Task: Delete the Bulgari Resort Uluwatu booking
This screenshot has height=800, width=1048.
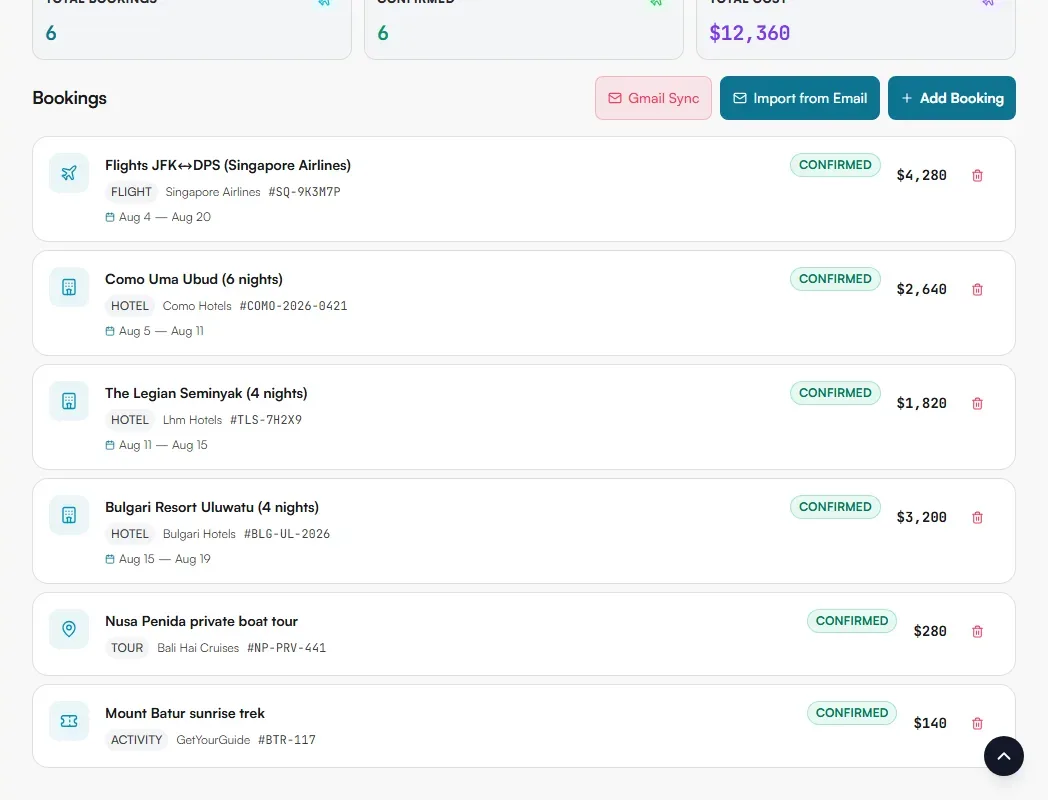Action: pyautogui.click(x=977, y=517)
